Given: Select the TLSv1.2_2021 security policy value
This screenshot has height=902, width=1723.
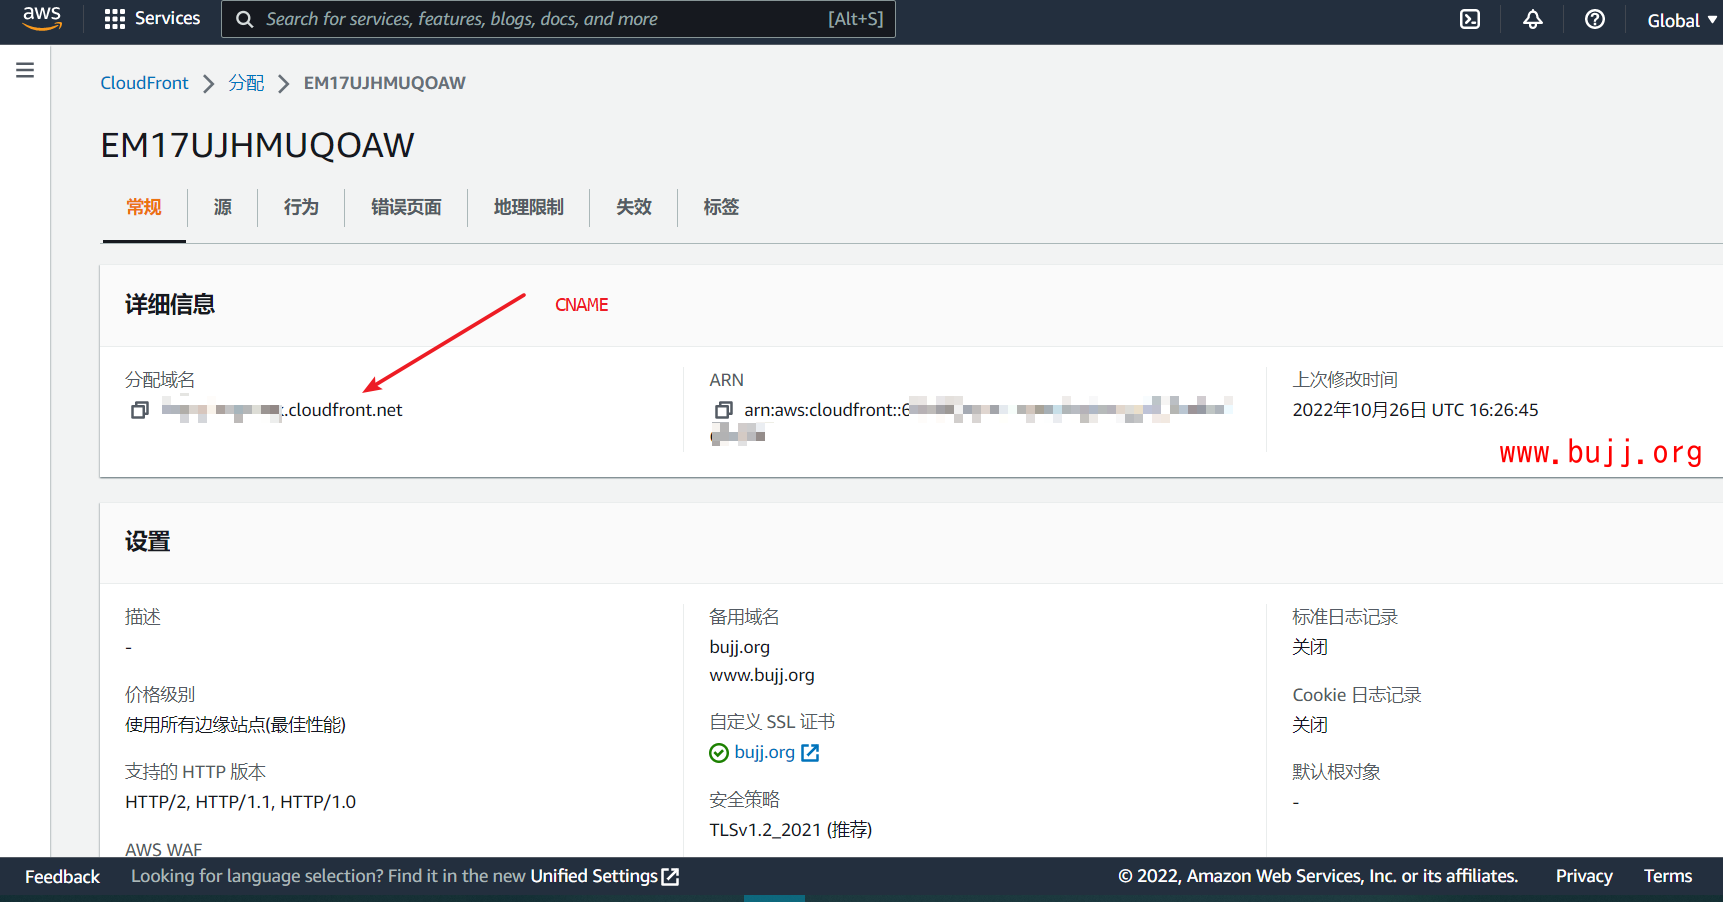Looking at the screenshot, I should coord(791,830).
